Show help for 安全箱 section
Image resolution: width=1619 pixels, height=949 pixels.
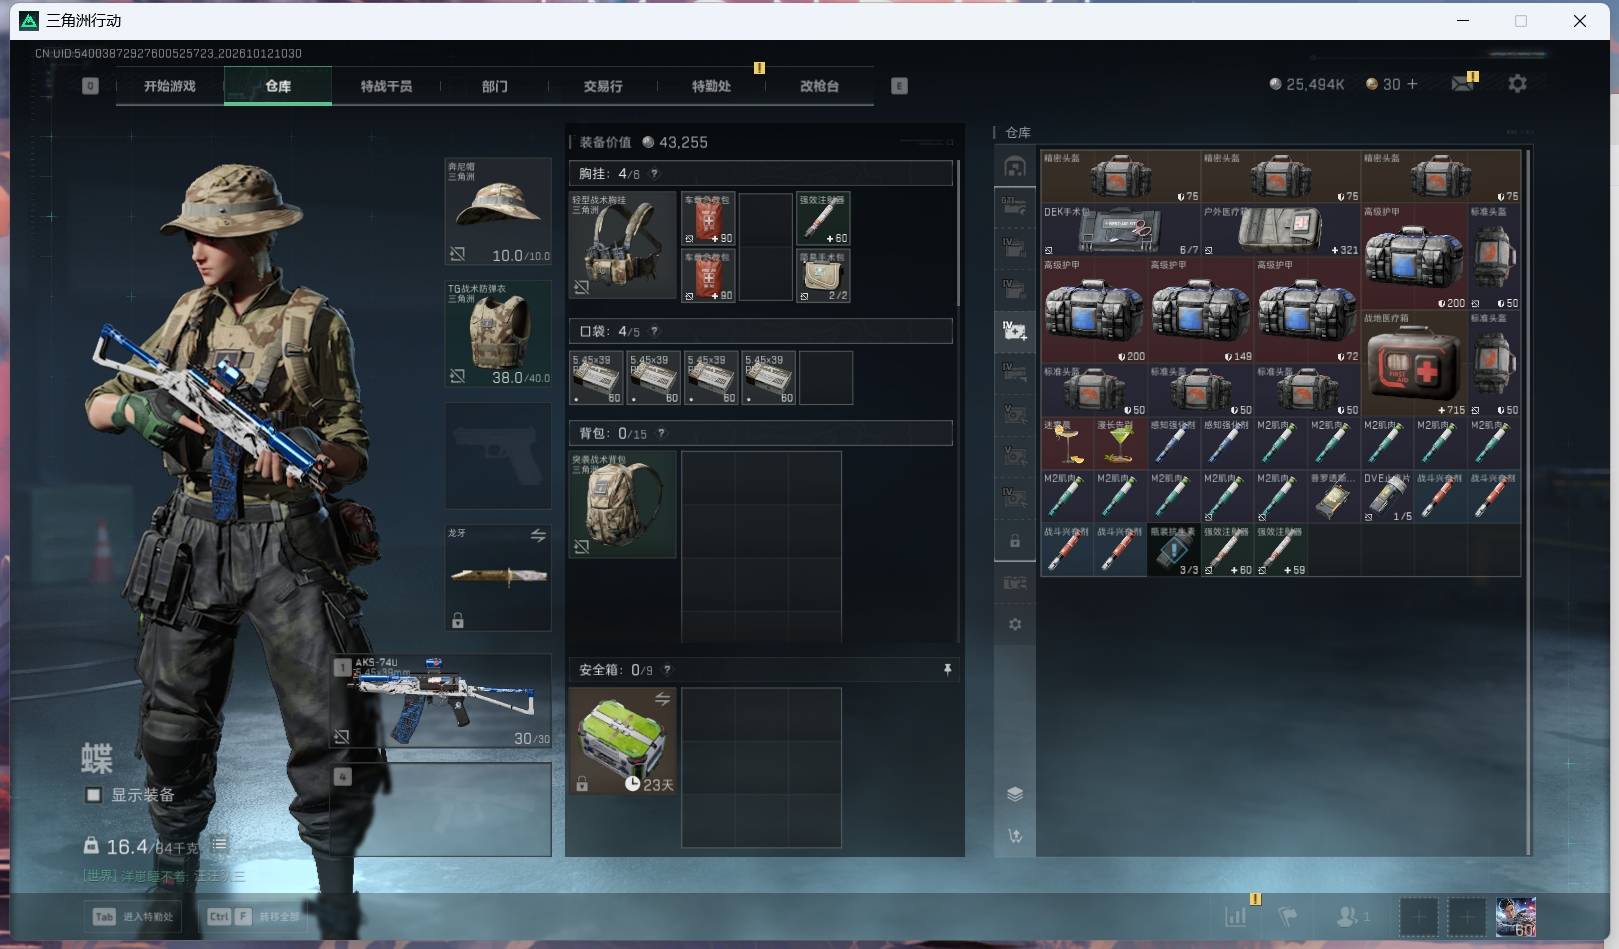[667, 670]
